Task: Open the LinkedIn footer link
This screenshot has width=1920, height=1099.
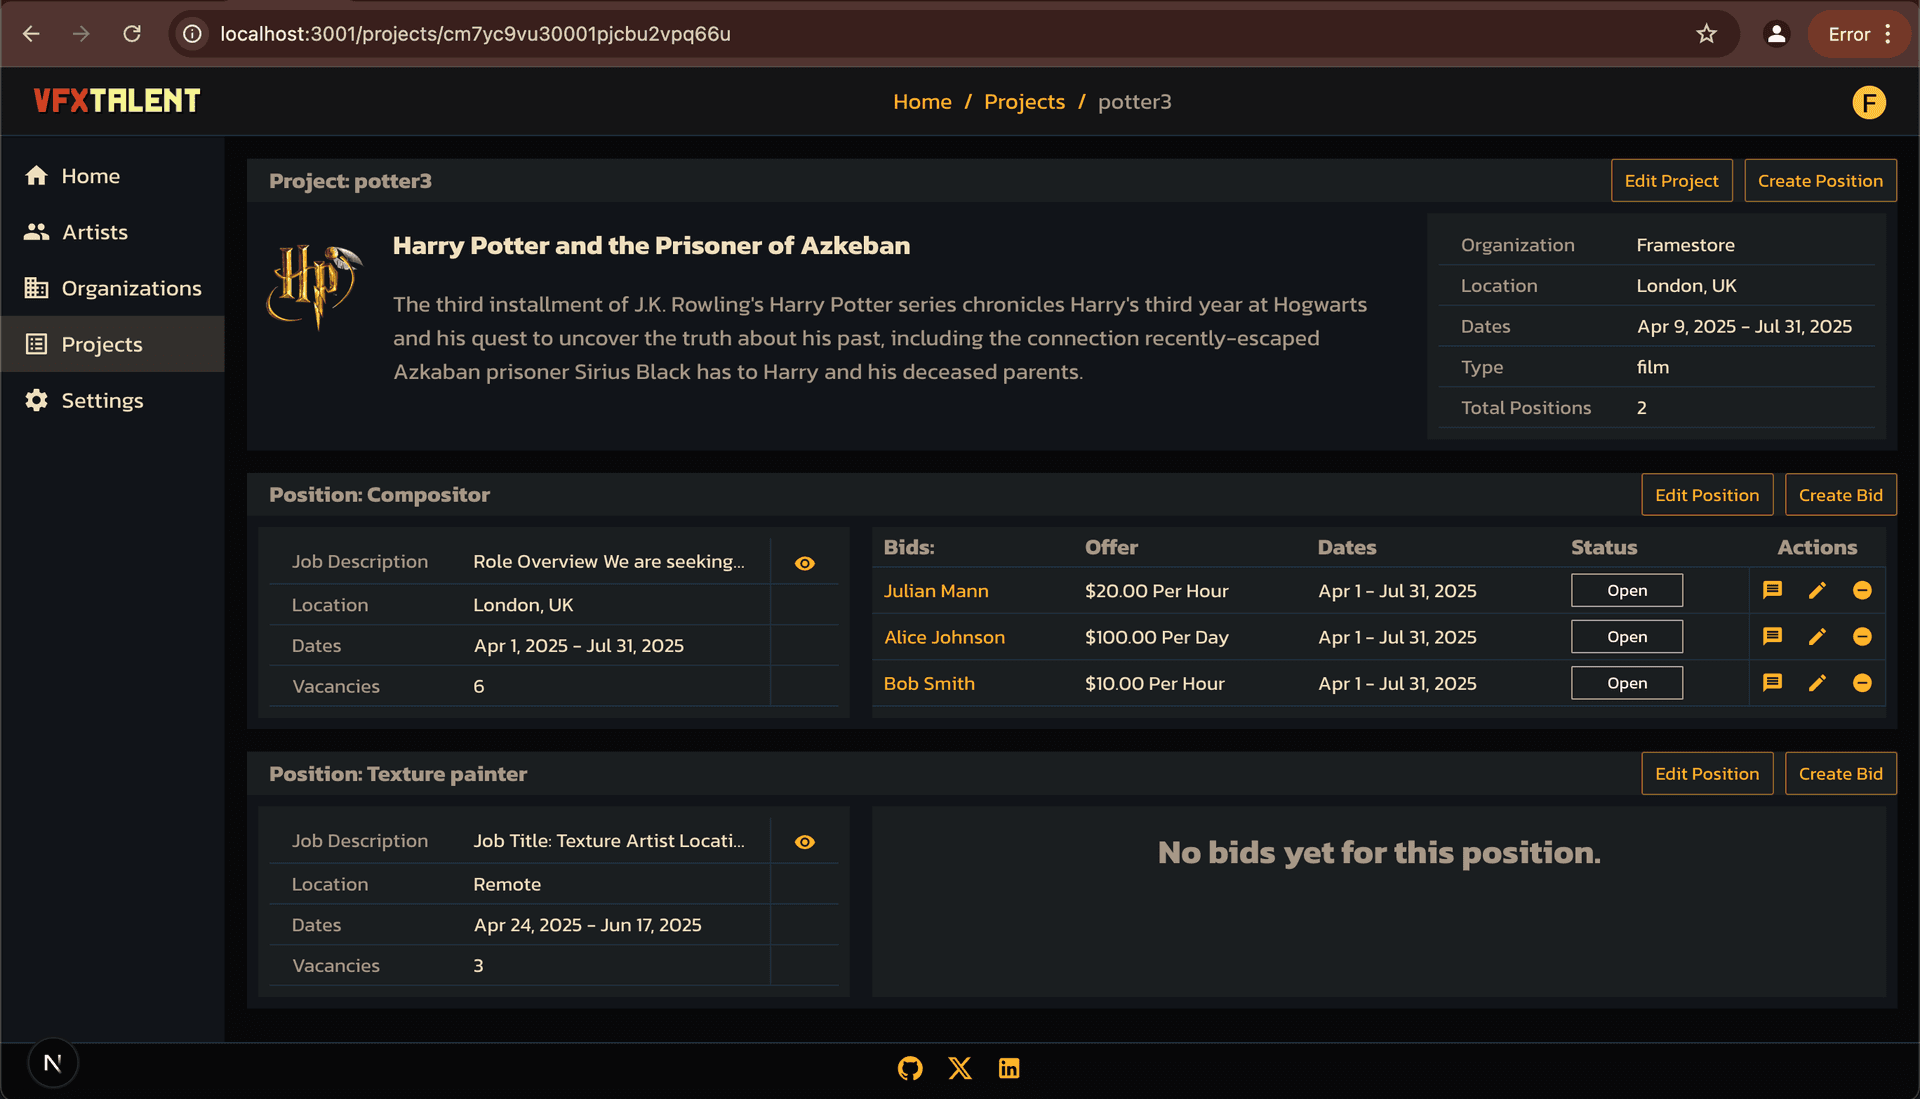Action: tap(1009, 1068)
